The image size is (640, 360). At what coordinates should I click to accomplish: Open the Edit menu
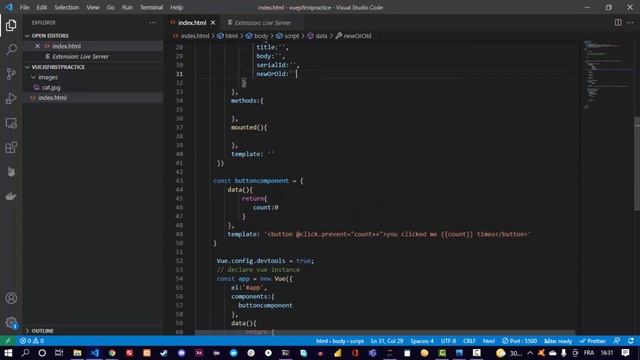tap(42, 7)
